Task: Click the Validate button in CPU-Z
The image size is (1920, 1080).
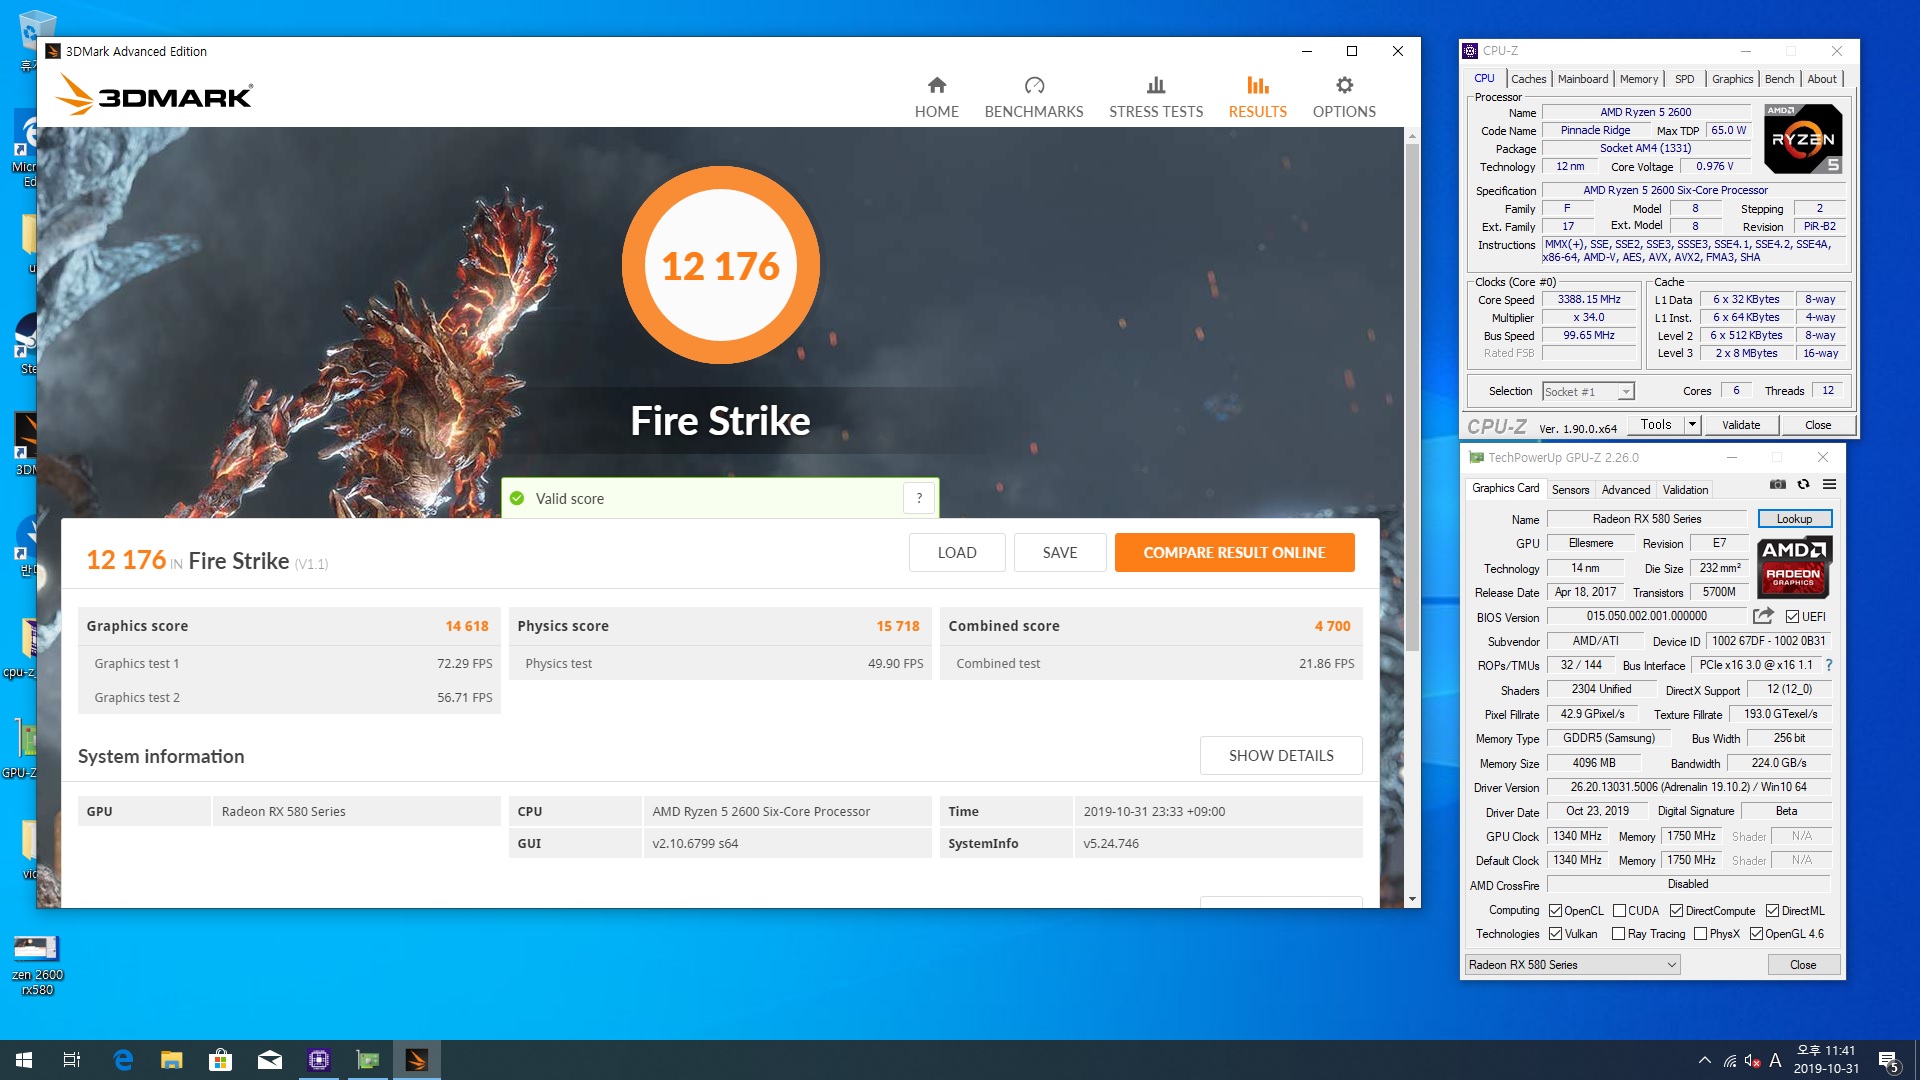Action: coord(1741,425)
